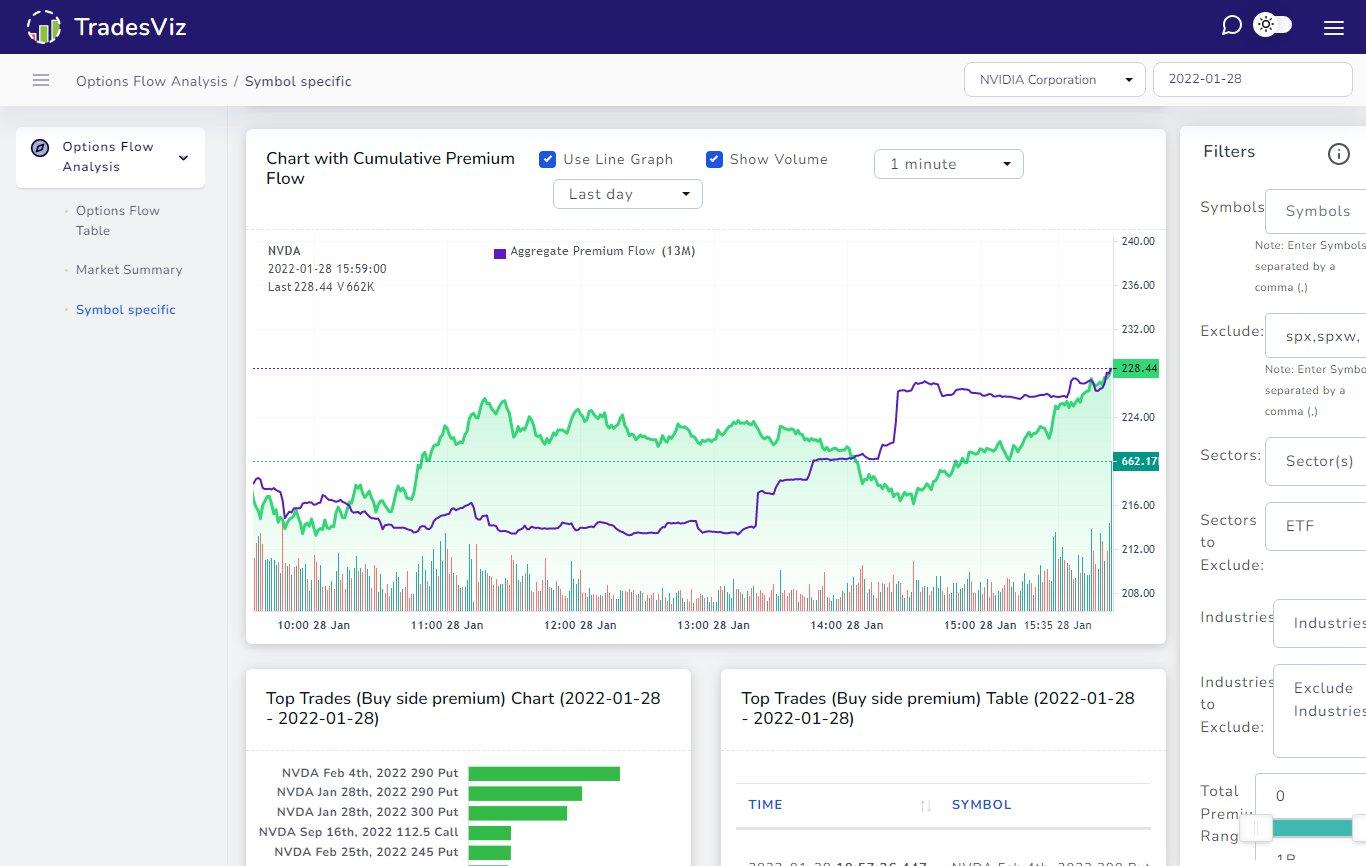Click the compass icon beside Options Flow Analysis
The image size is (1366, 866).
tap(39, 147)
